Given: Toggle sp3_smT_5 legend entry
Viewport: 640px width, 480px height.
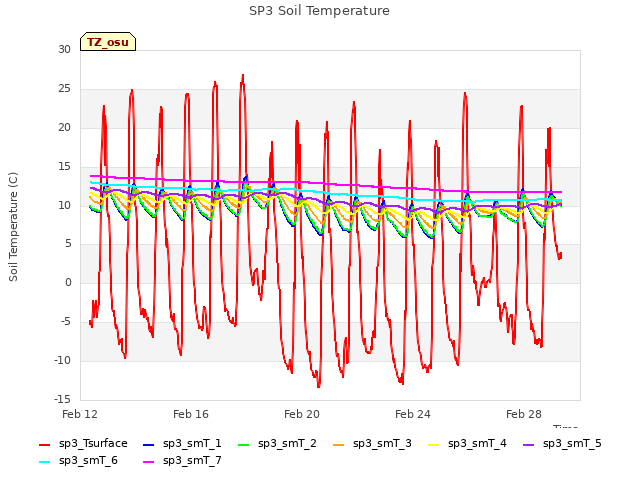Looking at the screenshot, I should [x=562, y=444].
